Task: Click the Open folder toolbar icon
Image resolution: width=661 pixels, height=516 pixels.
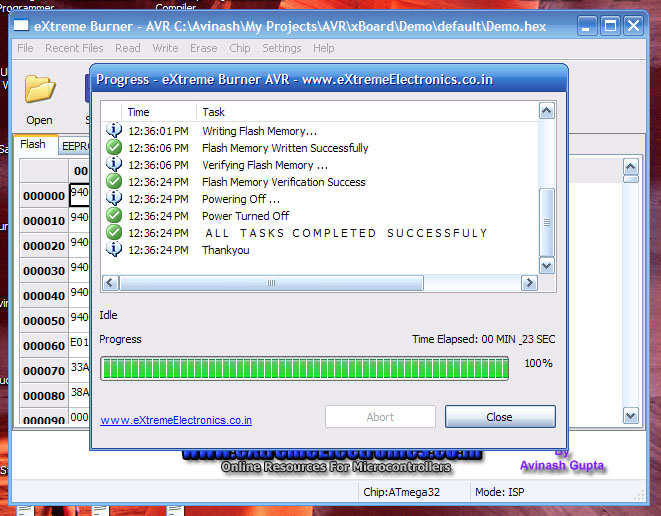Action: click(x=40, y=89)
